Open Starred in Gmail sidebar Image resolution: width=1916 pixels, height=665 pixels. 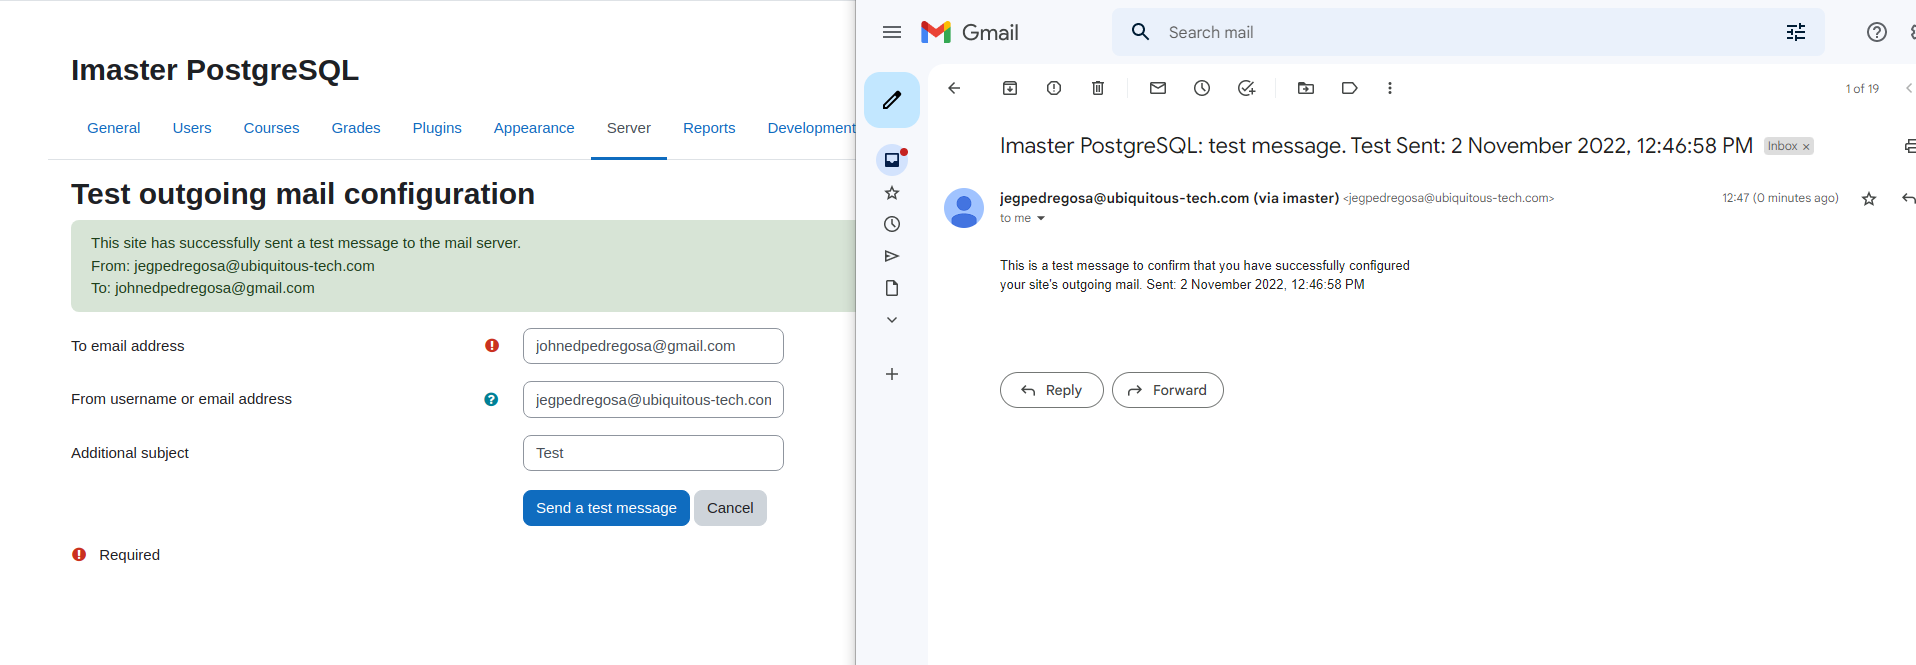click(892, 193)
